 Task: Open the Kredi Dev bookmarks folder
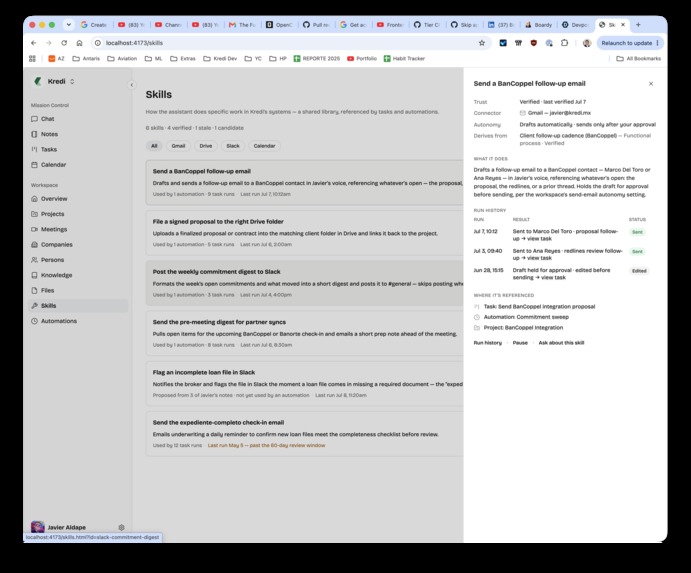(x=220, y=59)
